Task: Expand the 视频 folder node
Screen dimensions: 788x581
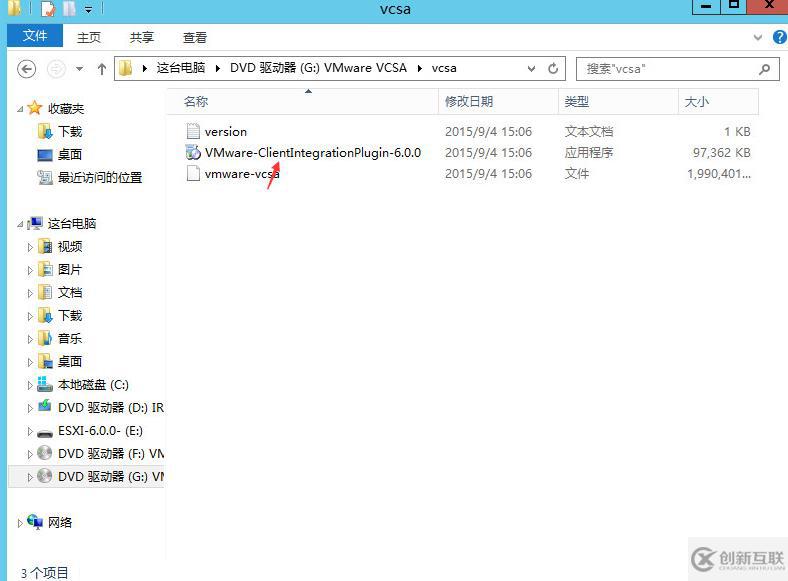Action: (30, 247)
